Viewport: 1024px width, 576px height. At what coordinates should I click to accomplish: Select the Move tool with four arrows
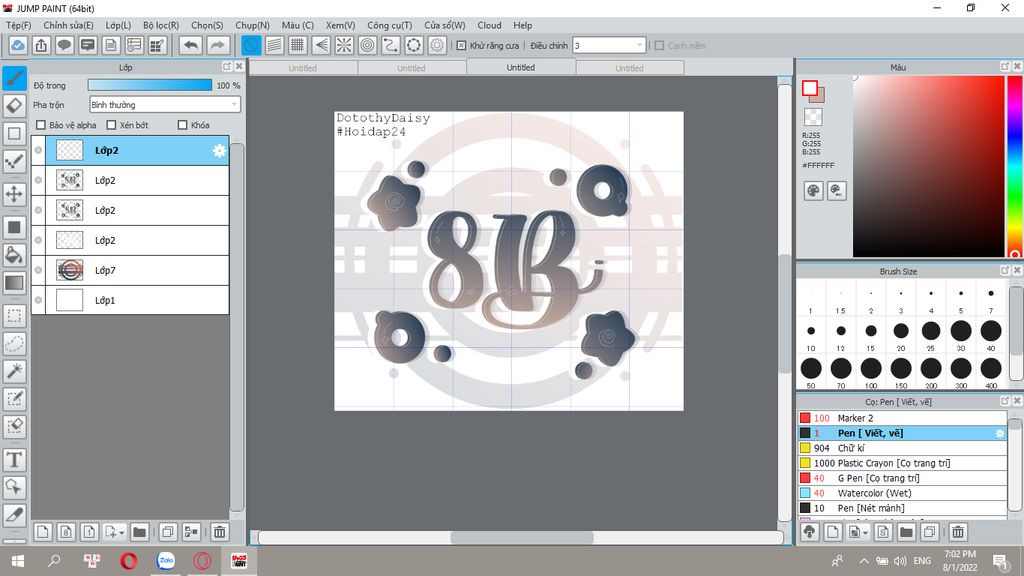(x=14, y=194)
